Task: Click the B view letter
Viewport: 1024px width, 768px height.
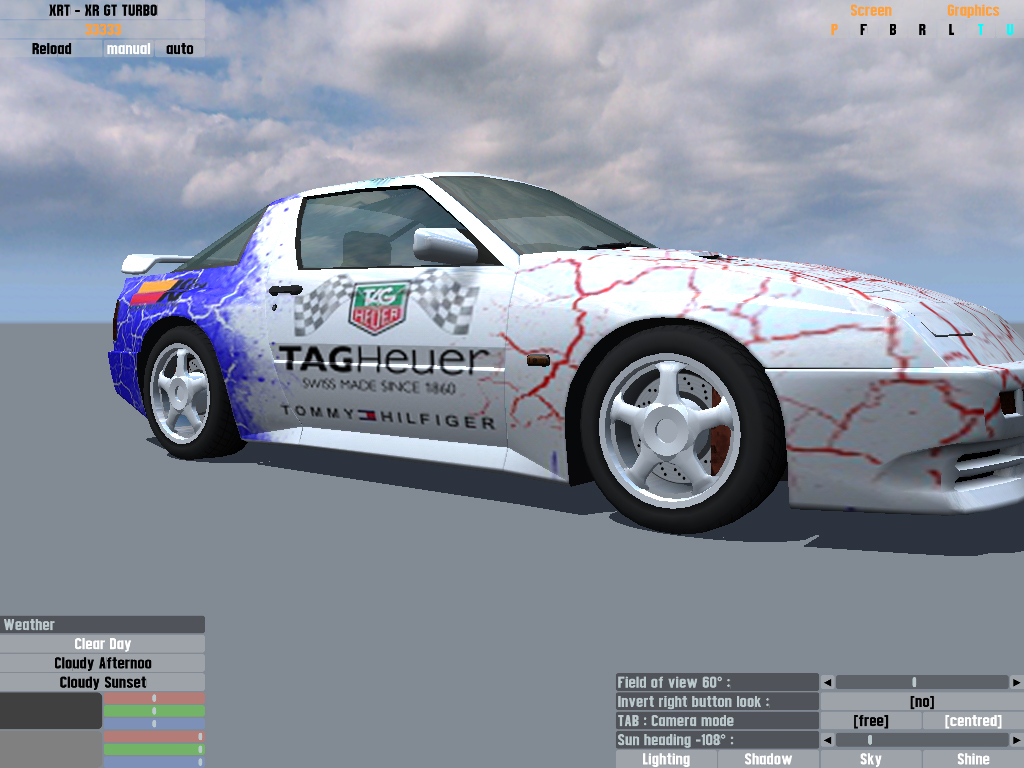Action: [x=893, y=29]
